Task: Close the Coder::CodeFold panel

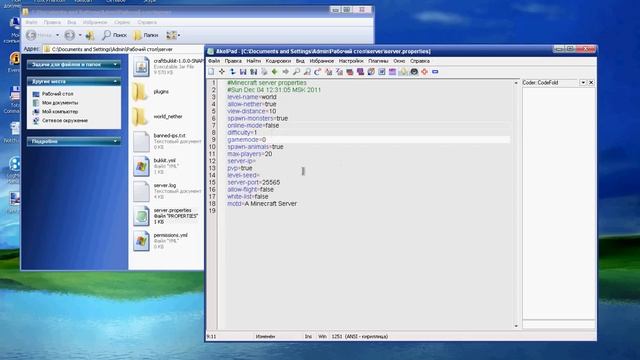Action: point(591,82)
